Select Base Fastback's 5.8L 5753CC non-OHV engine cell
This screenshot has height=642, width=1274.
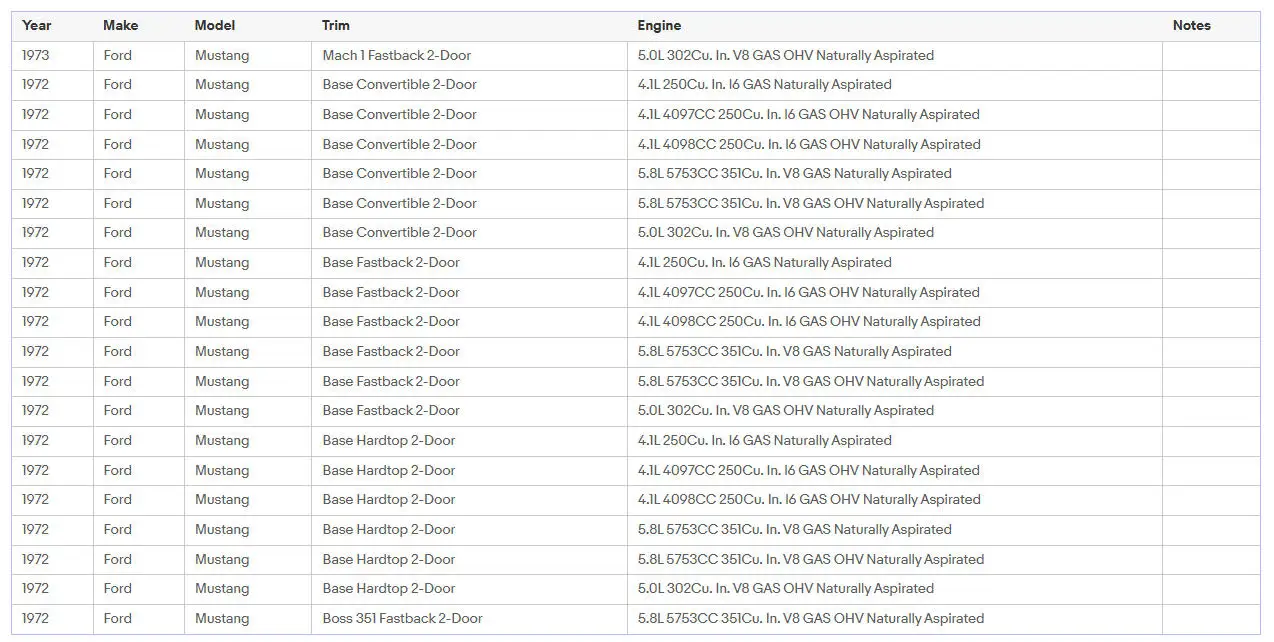(x=894, y=352)
